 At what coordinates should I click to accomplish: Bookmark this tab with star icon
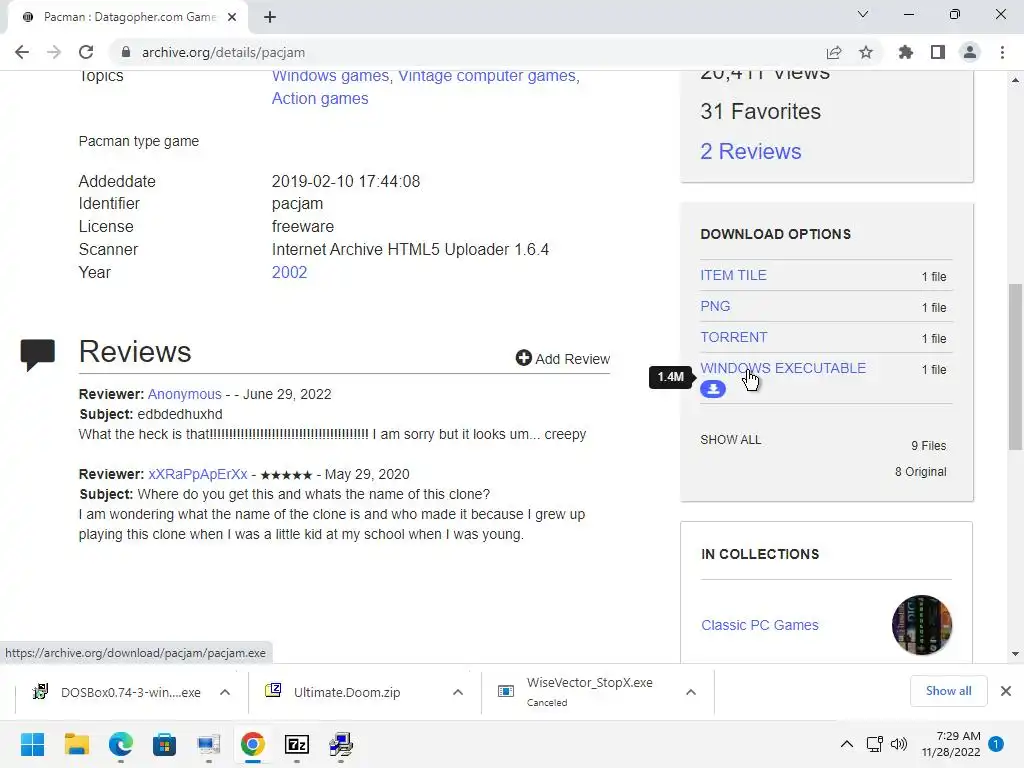tap(866, 52)
